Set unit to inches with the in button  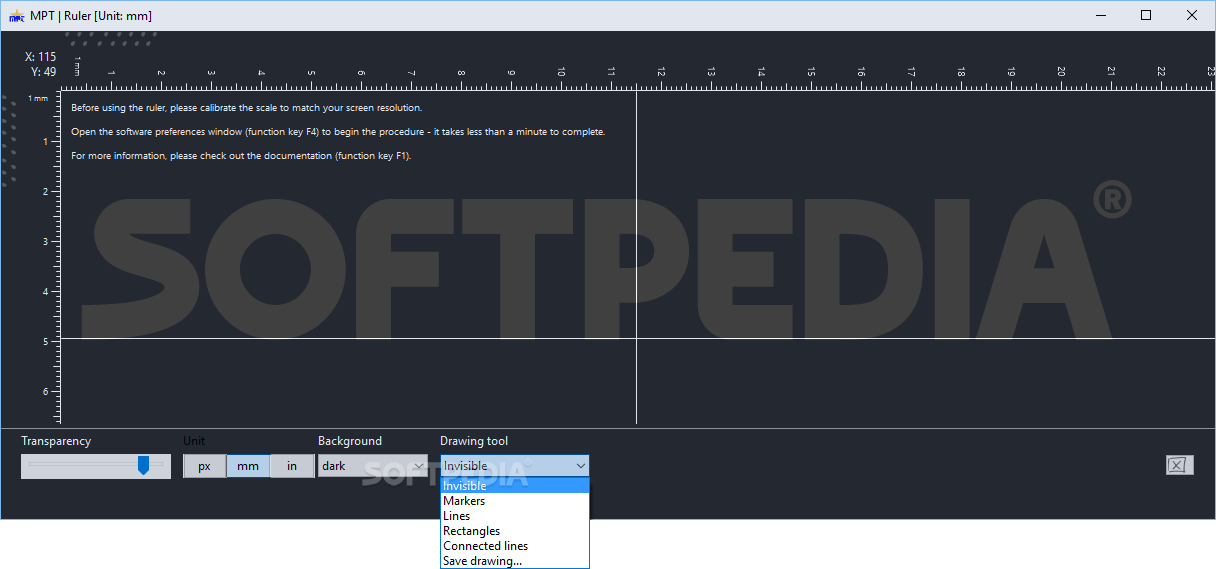(x=292, y=466)
